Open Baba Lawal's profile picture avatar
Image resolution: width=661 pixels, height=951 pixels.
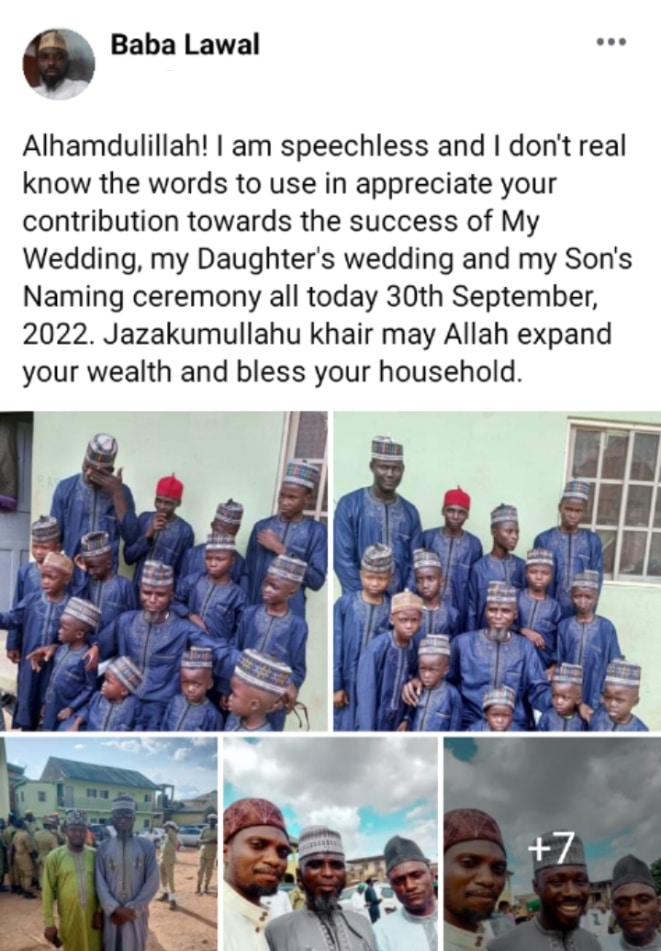pyautogui.click(x=58, y=63)
